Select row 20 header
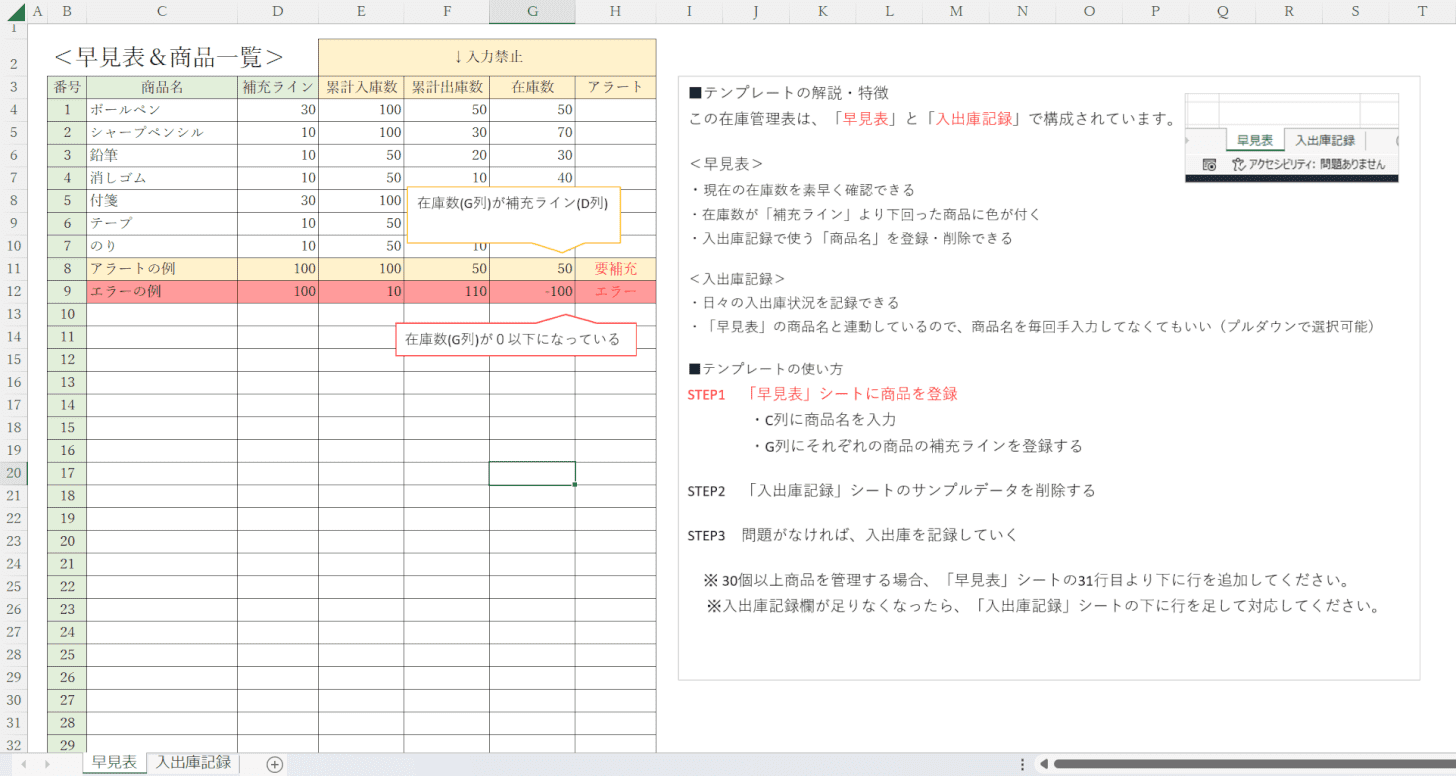The image size is (1456, 776). pyautogui.click(x=13, y=473)
